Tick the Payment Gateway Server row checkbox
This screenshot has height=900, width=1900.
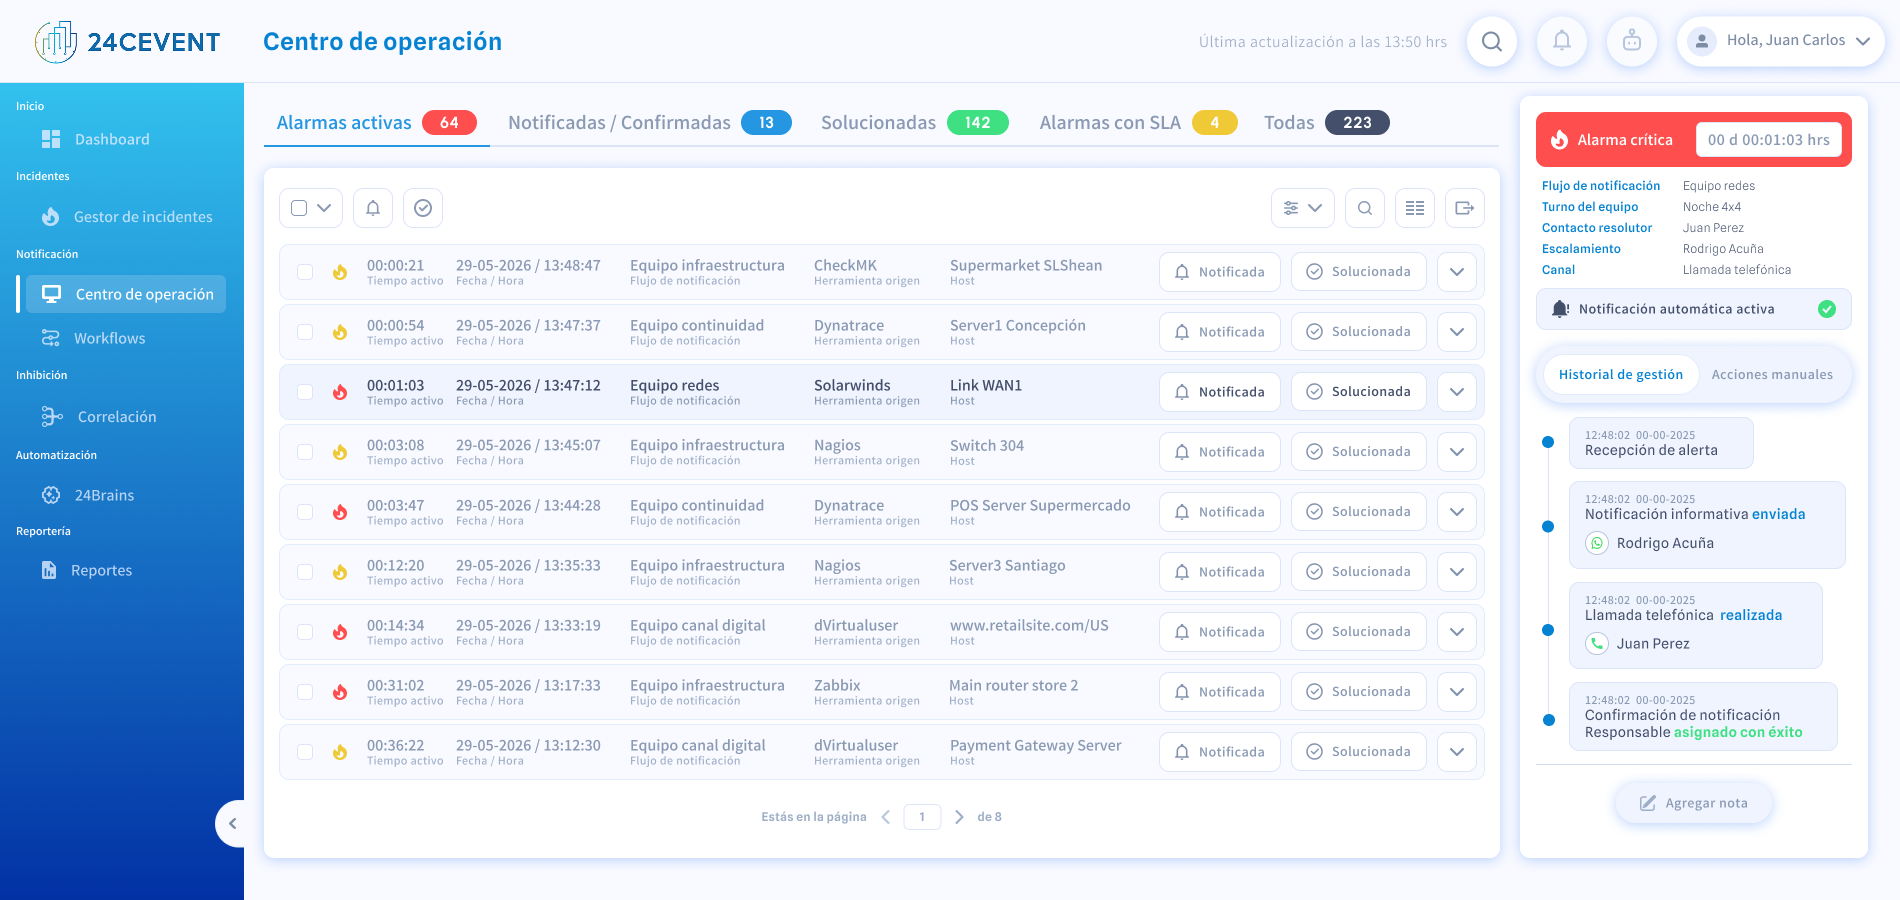pyautogui.click(x=305, y=752)
